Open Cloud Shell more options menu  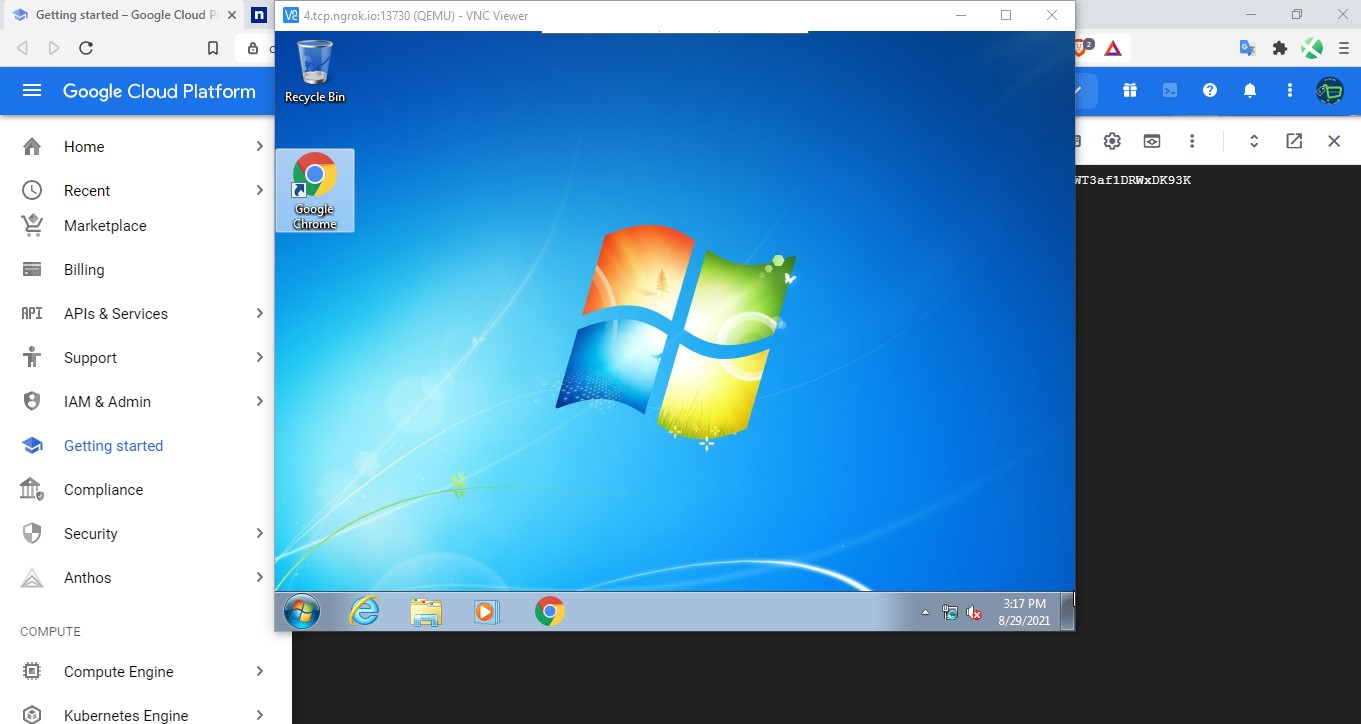click(x=1192, y=141)
